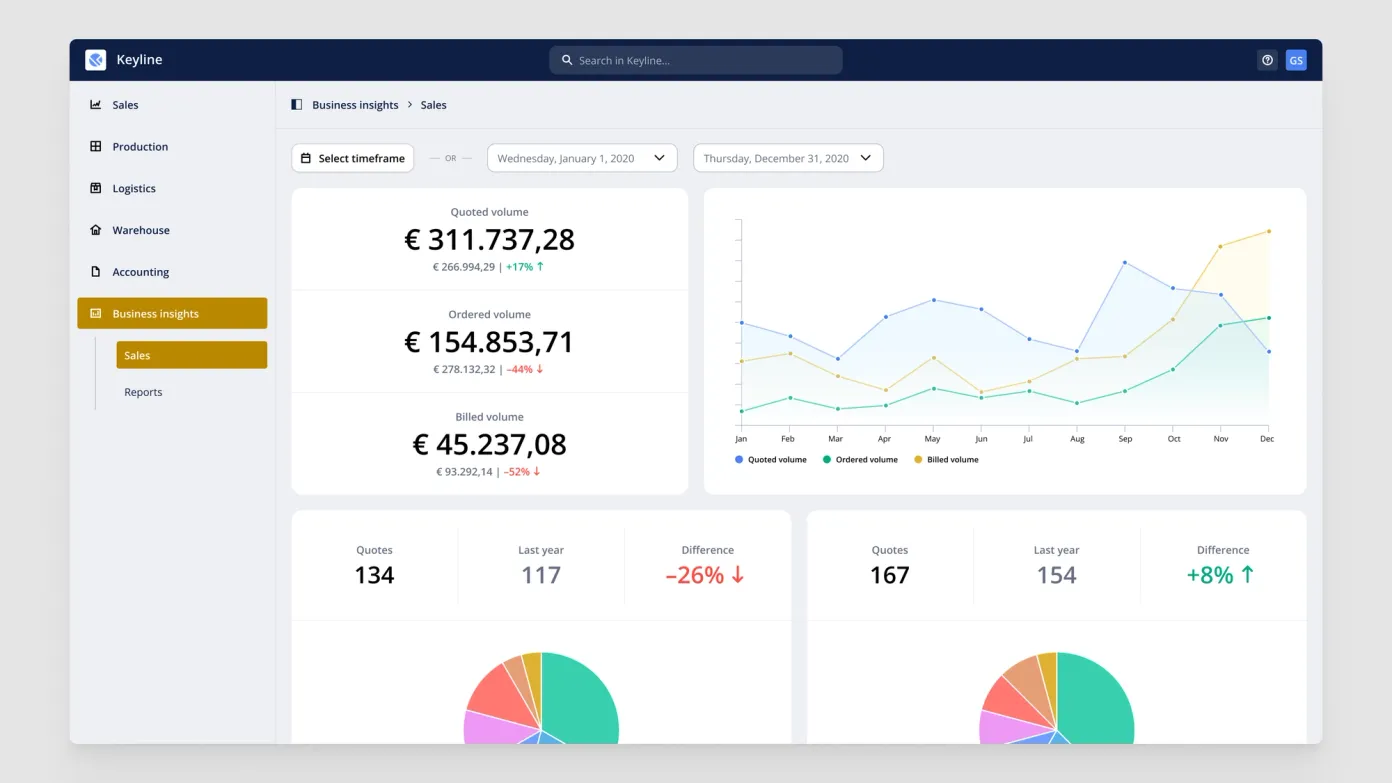The height and width of the screenshot is (783, 1392).
Task: Click the previous amount € 266.994,29
Action: pyautogui.click(x=464, y=267)
